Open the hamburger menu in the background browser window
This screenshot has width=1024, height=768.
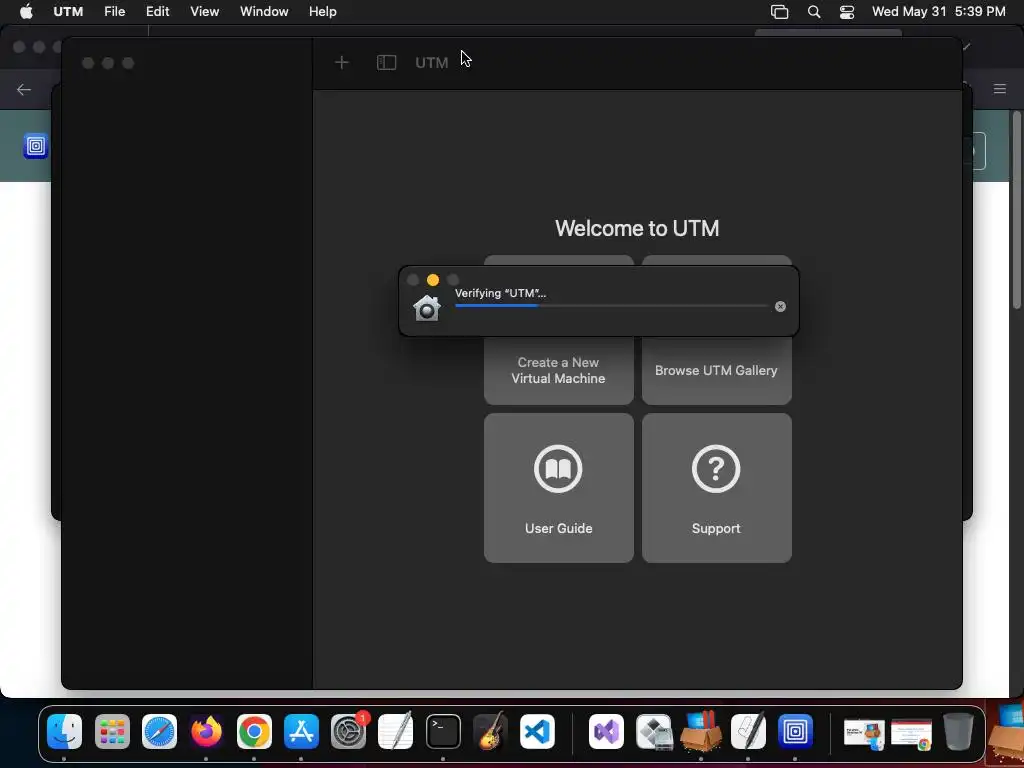click(x=1000, y=89)
